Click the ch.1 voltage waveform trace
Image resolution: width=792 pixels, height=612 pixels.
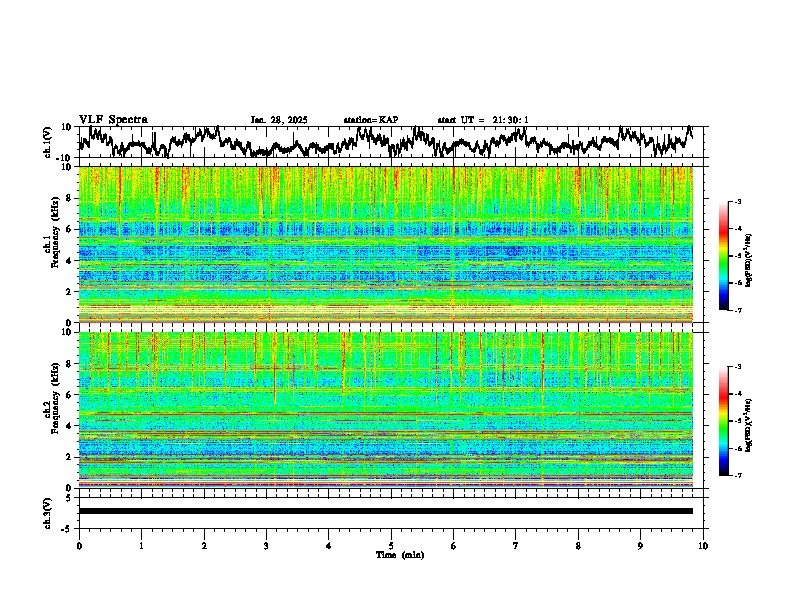pos(385,142)
